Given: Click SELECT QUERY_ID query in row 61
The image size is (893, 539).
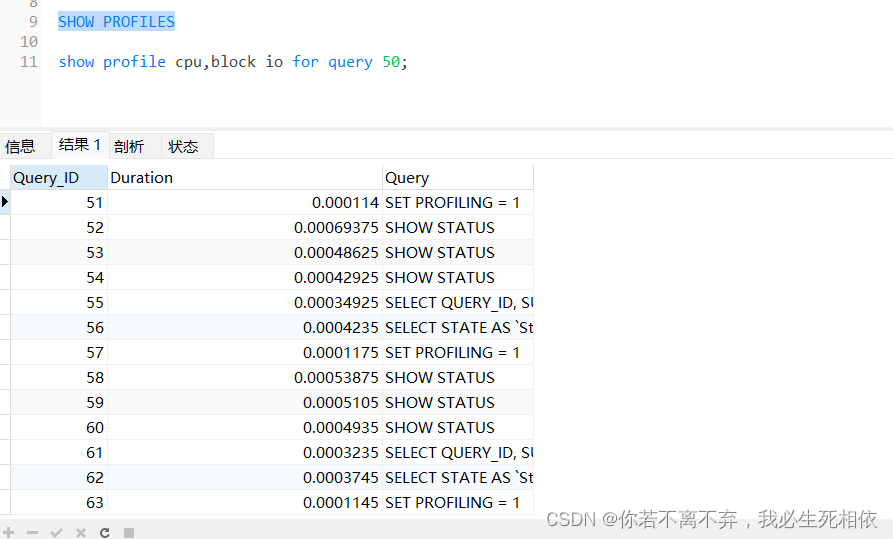Looking at the screenshot, I should coord(458,453).
